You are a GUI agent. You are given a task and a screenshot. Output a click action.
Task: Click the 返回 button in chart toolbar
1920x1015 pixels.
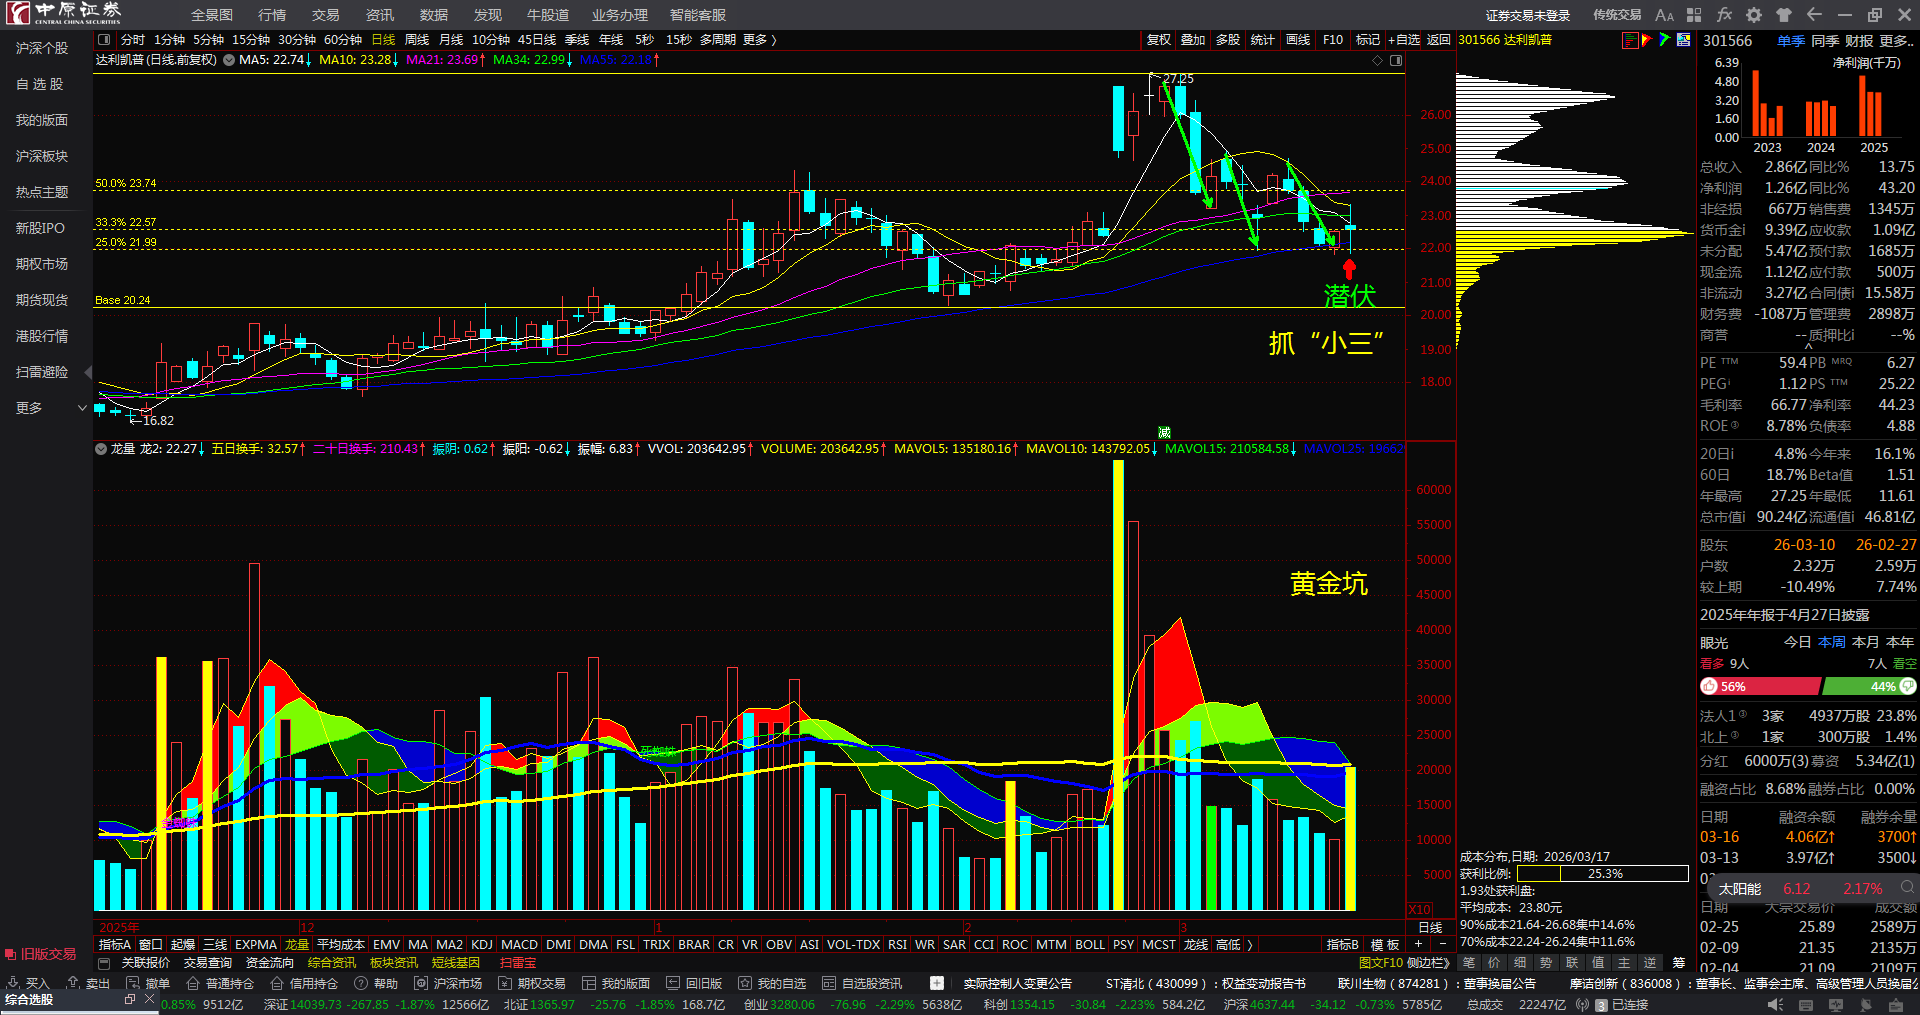tap(1438, 40)
